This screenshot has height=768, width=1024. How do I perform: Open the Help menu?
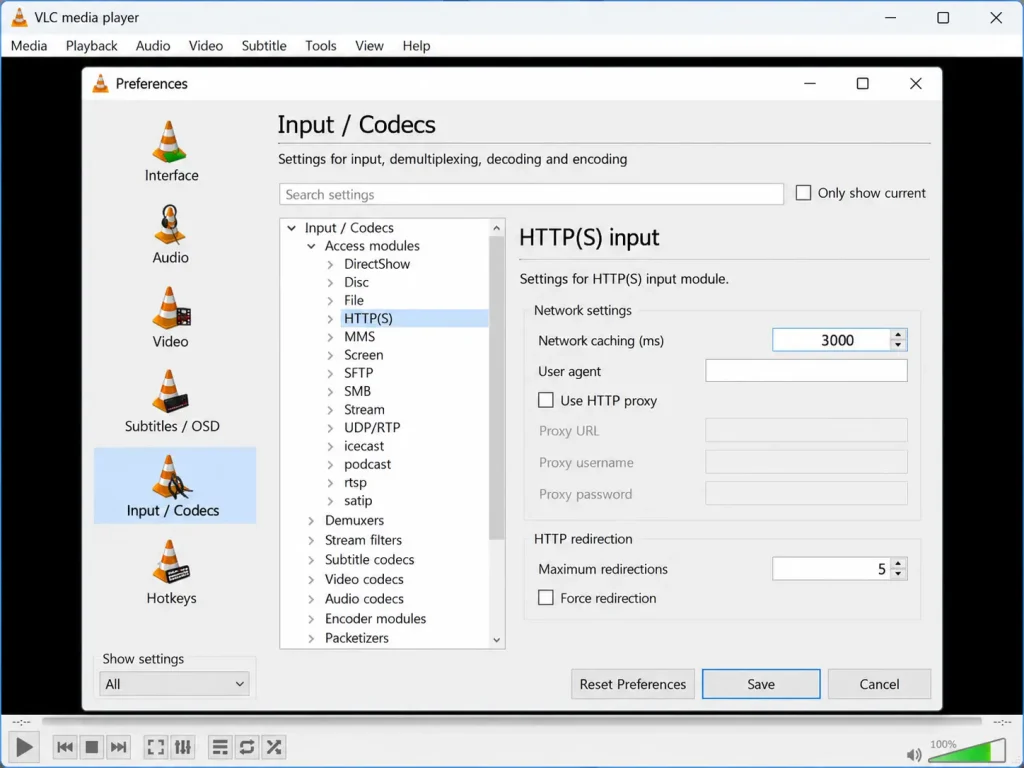416,46
